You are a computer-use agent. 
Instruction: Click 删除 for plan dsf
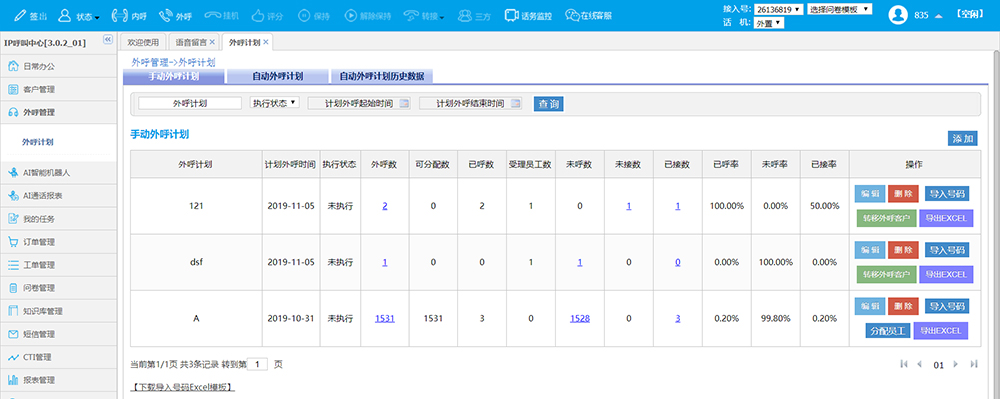[x=903, y=249]
